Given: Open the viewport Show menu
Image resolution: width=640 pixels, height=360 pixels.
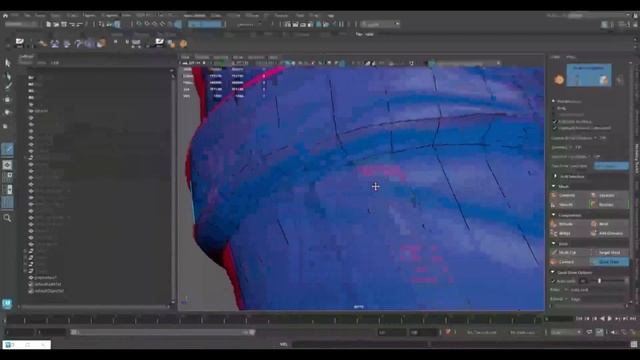Looking at the screenshot, I should 238,57.
